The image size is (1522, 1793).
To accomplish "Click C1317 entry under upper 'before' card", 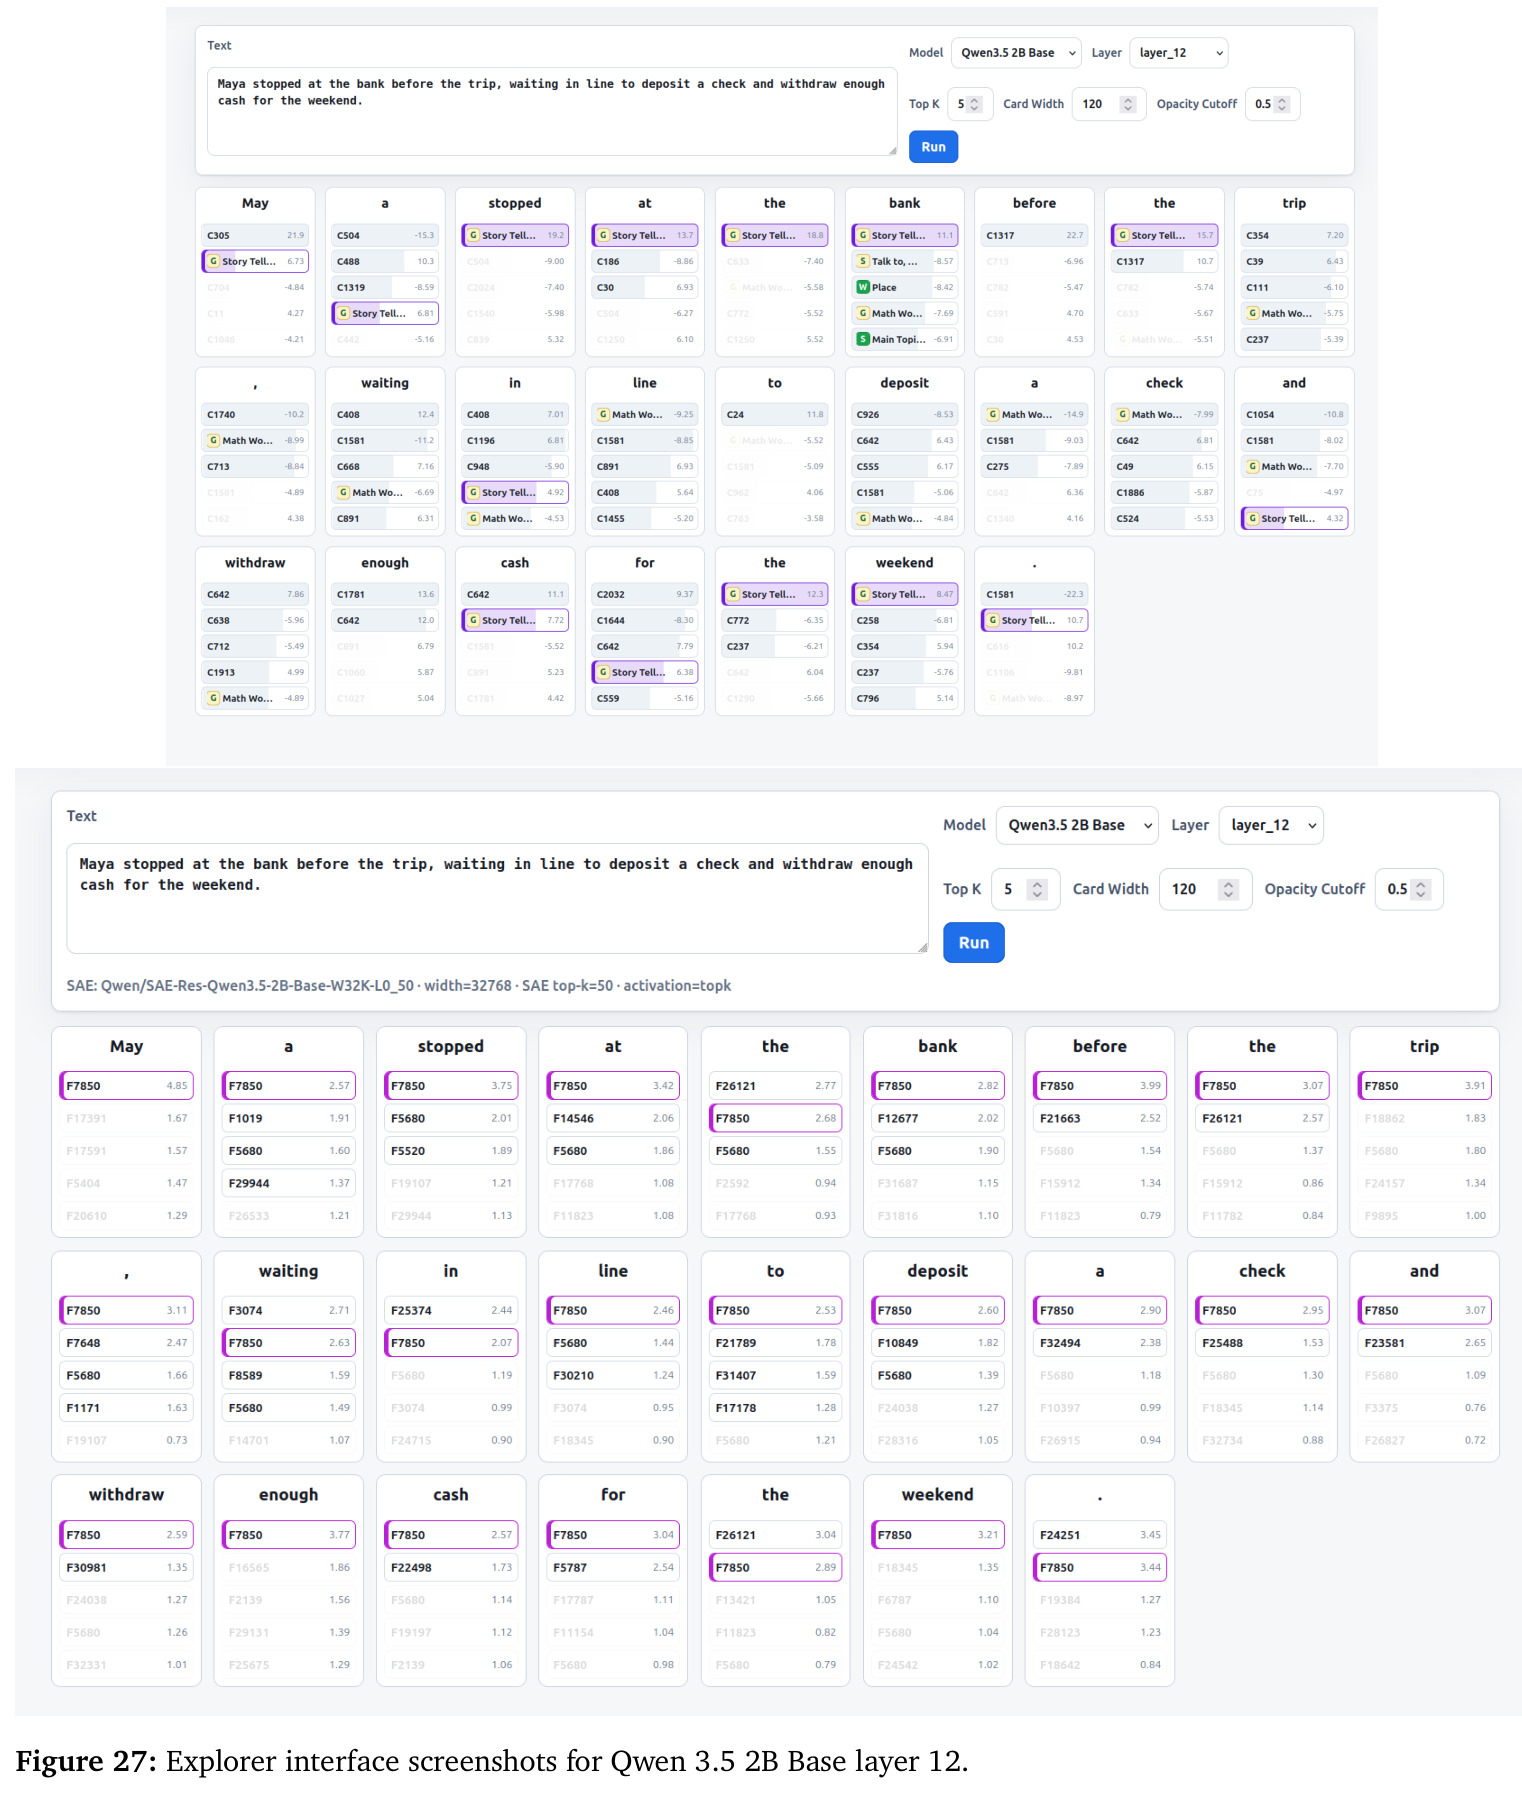I will pyautogui.click(x=1034, y=235).
